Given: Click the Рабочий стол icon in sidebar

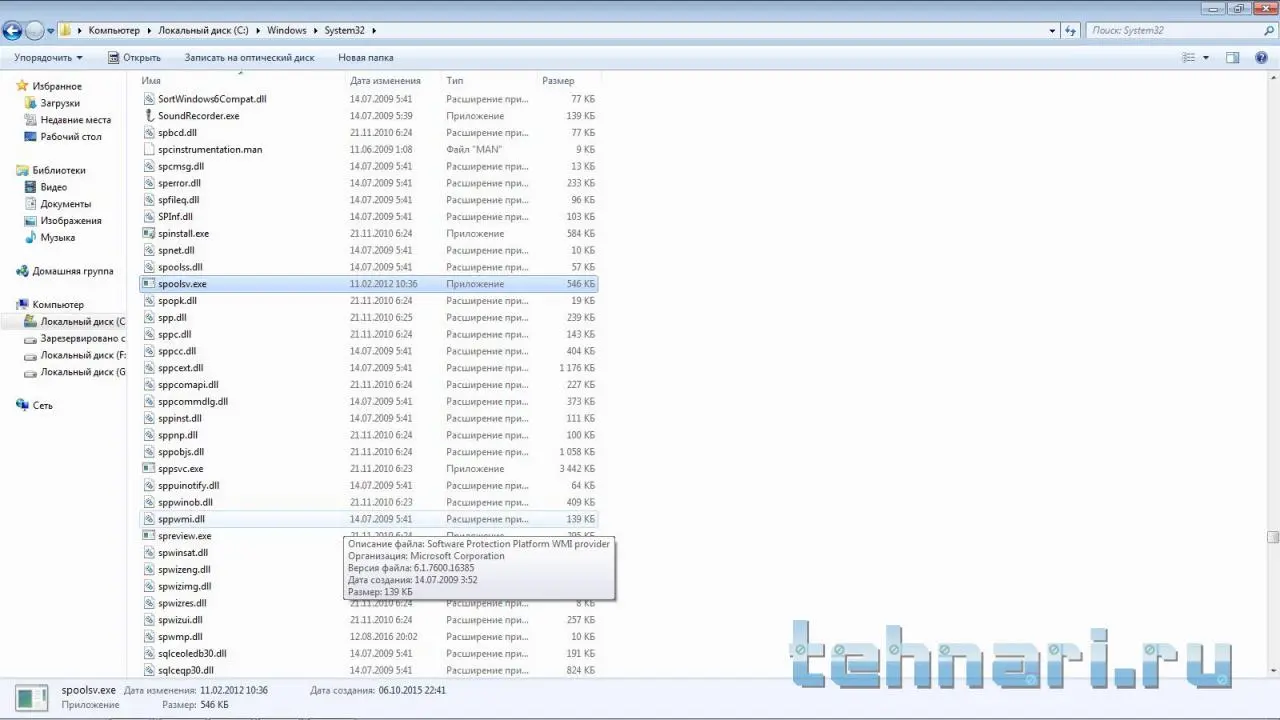Looking at the screenshot, I should coord(31,137).
